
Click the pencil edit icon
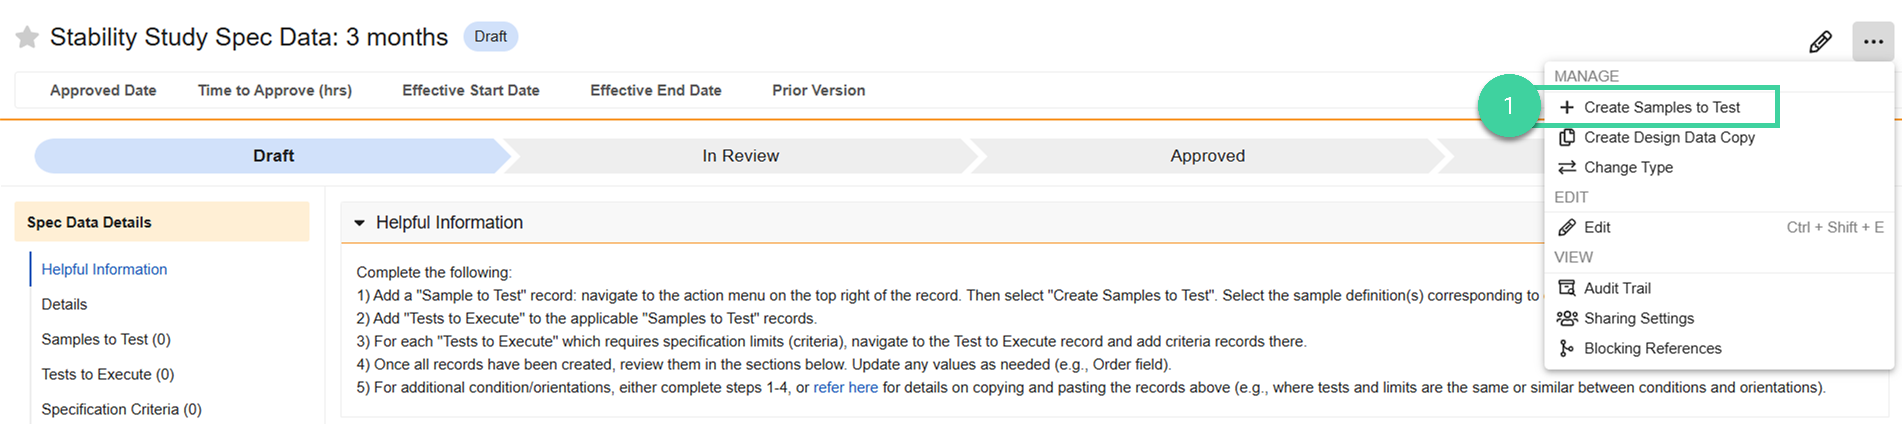(x=1820, y=42)
